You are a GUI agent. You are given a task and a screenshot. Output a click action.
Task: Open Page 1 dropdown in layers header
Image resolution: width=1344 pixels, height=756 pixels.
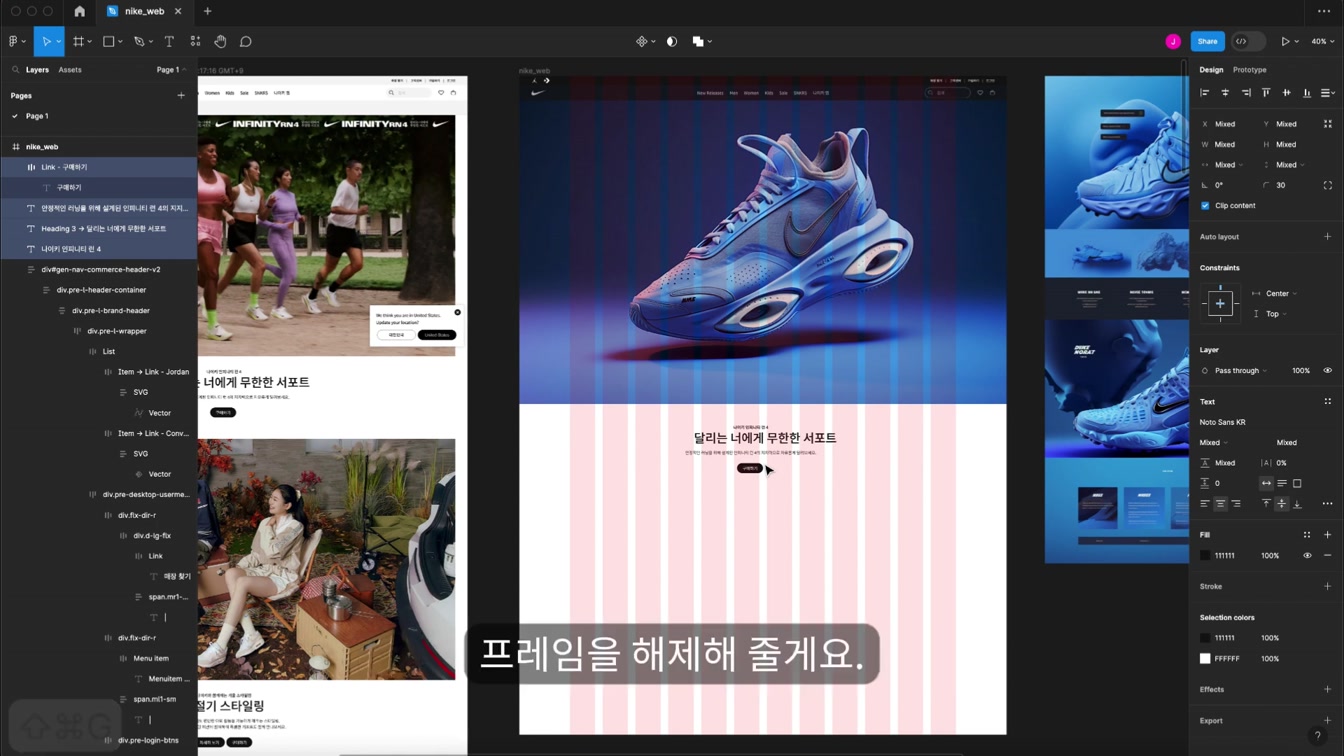coord(172,70)
